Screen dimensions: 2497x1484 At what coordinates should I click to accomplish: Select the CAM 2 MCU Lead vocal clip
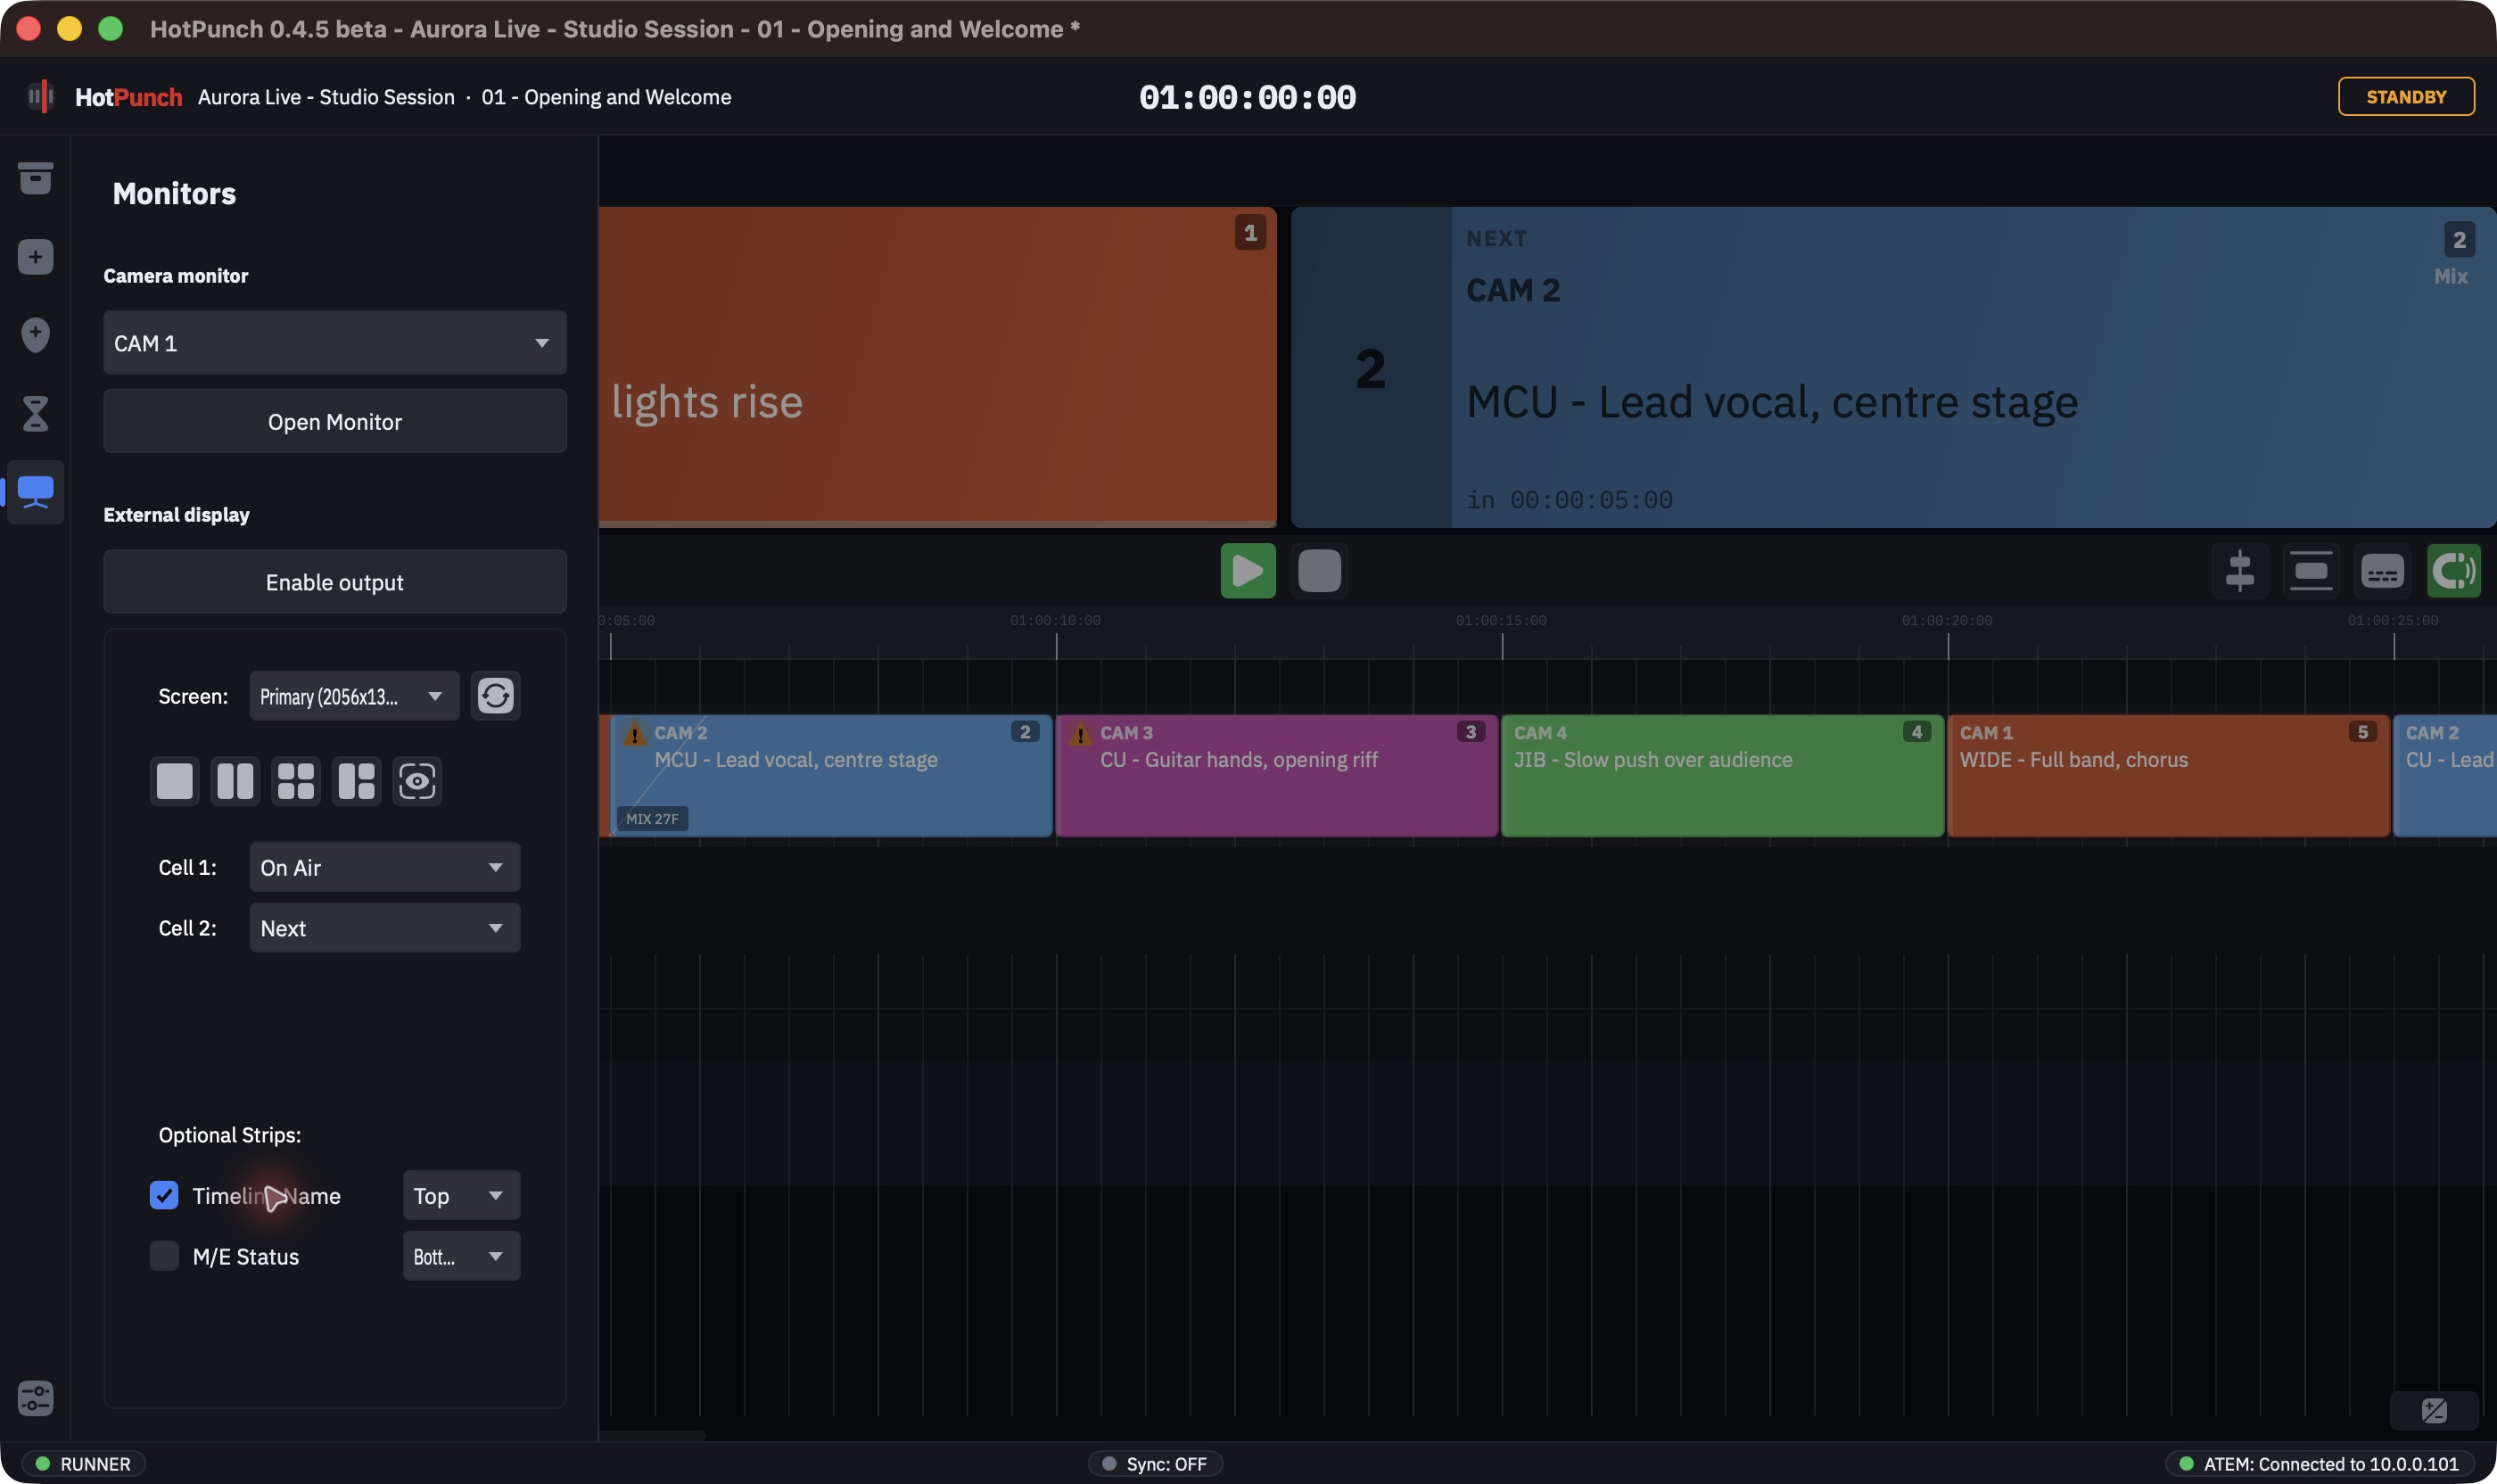point(831,776)
